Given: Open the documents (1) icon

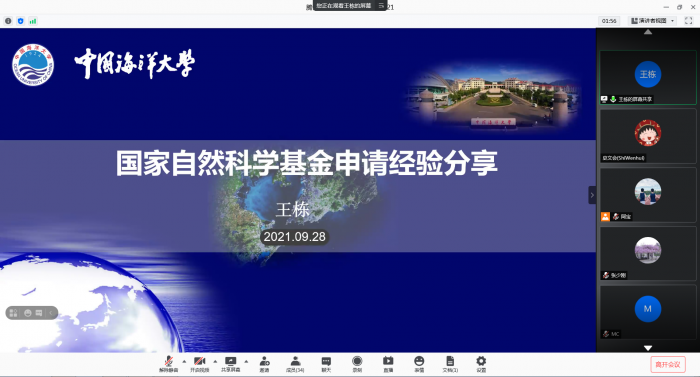Looking at the screenshot, I should 450,364.
